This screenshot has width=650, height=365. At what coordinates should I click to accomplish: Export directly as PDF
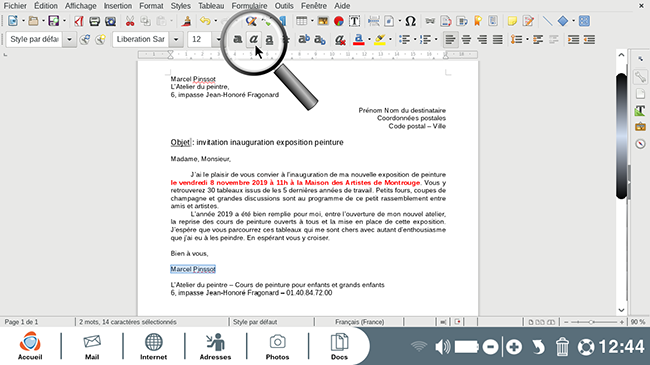coord(79,21)
